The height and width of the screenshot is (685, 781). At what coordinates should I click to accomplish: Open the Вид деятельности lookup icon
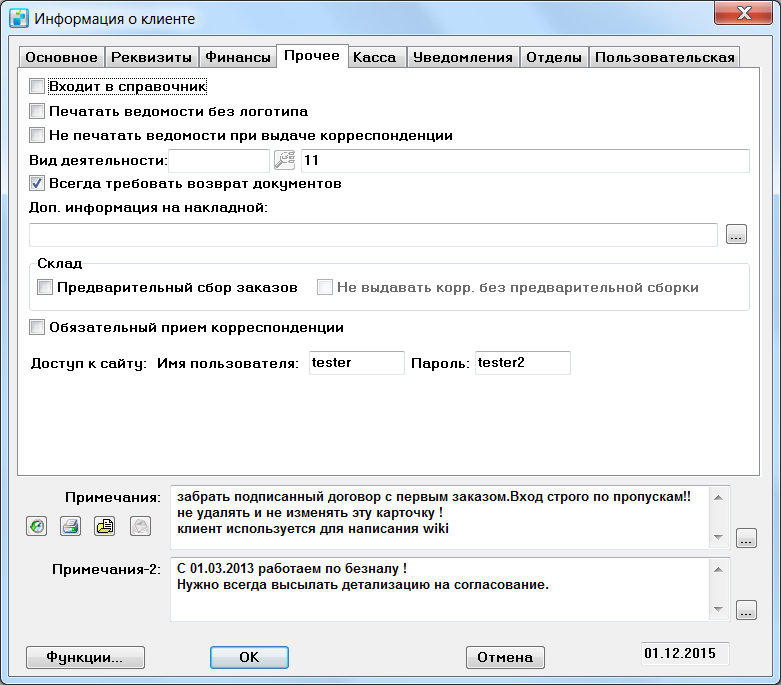click(x=285, y=160)
